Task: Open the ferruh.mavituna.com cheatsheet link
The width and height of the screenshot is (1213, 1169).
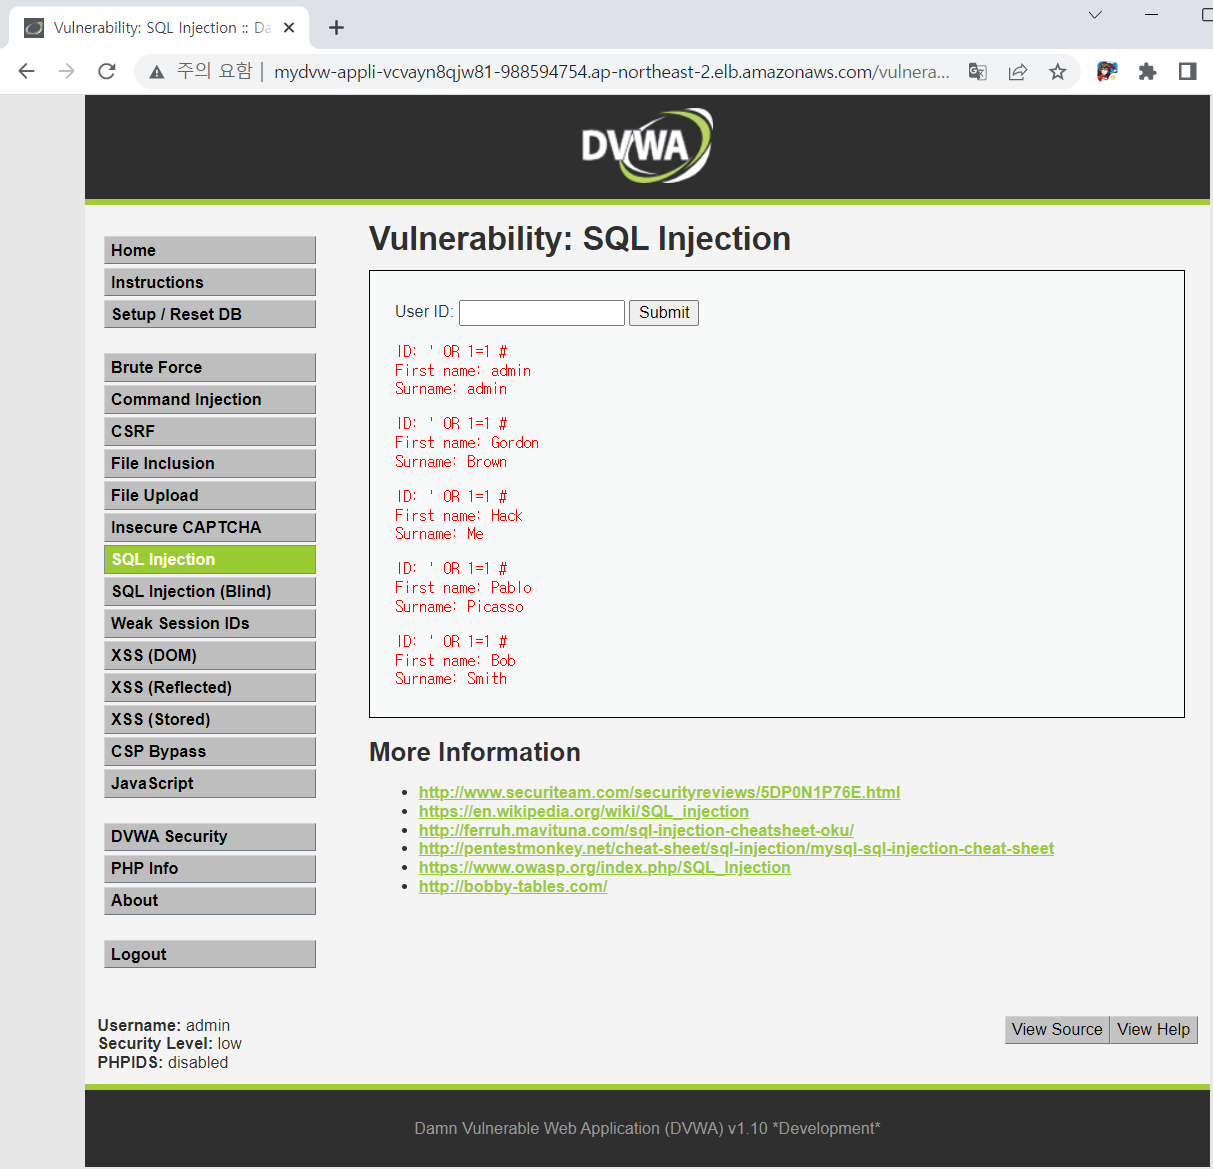Action: [x=636, y=830]
